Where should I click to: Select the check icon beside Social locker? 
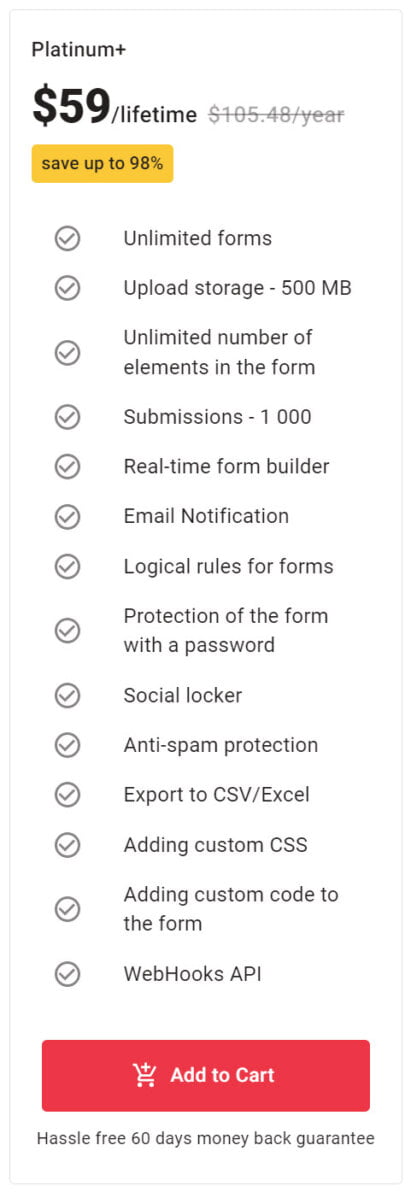pos(68,695)
